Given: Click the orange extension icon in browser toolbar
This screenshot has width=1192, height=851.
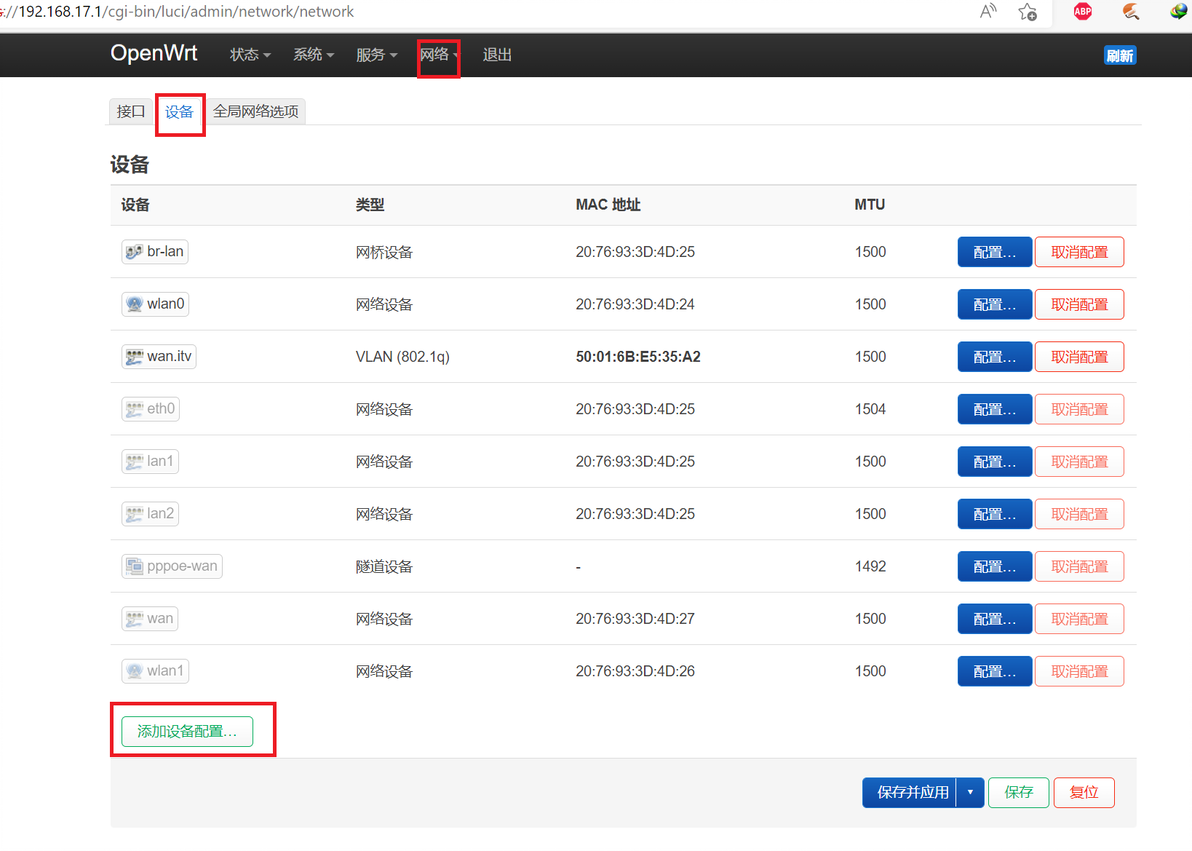Looking at the screenshot, I should pyautogui.click(x=1131, y=11).
